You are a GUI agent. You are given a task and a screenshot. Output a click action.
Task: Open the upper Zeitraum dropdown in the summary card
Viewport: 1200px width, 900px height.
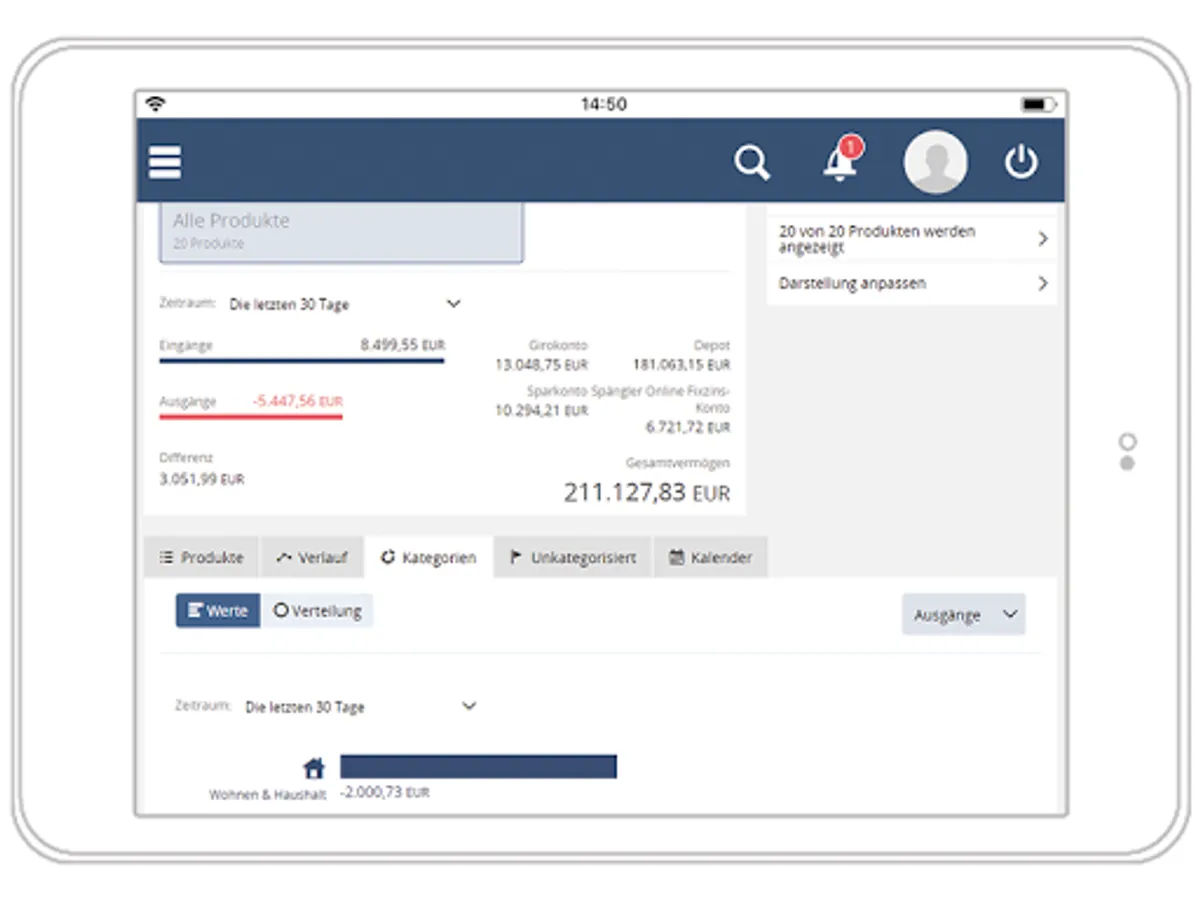344,304
